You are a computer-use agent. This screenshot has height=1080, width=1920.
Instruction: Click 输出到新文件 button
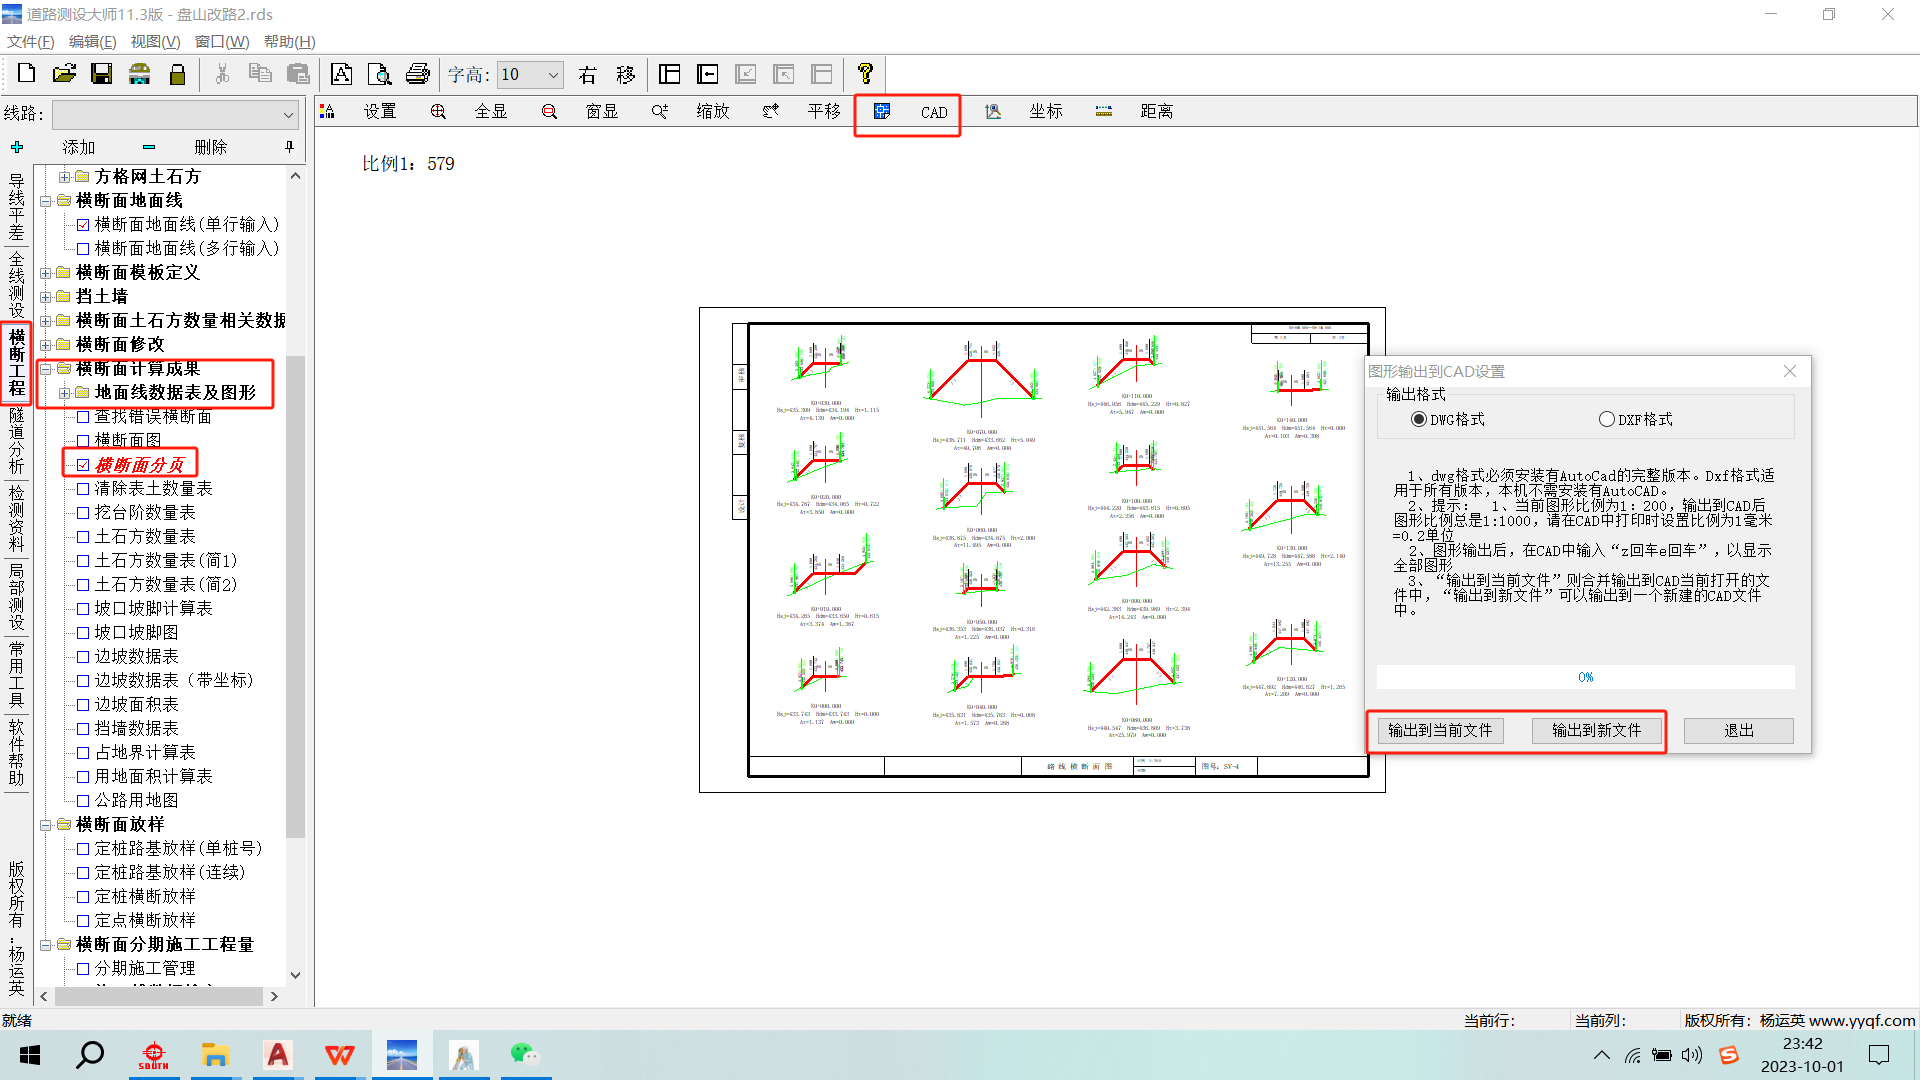(1596, 731)
